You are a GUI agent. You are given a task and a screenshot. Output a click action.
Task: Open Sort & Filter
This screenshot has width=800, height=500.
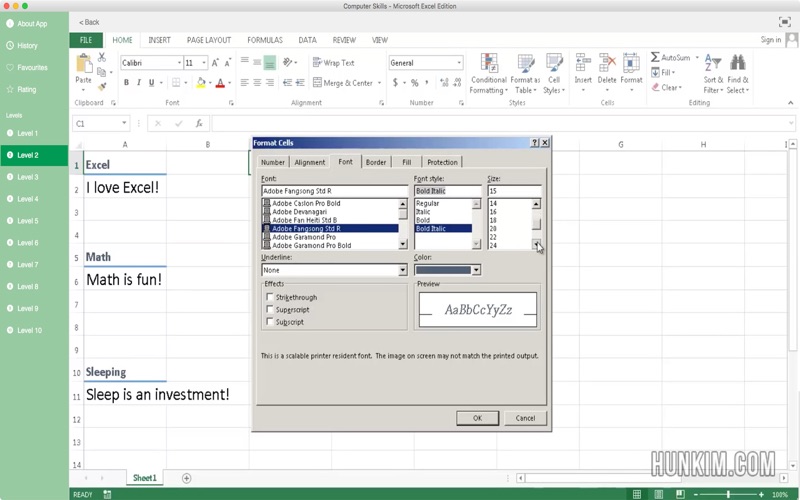713,73
